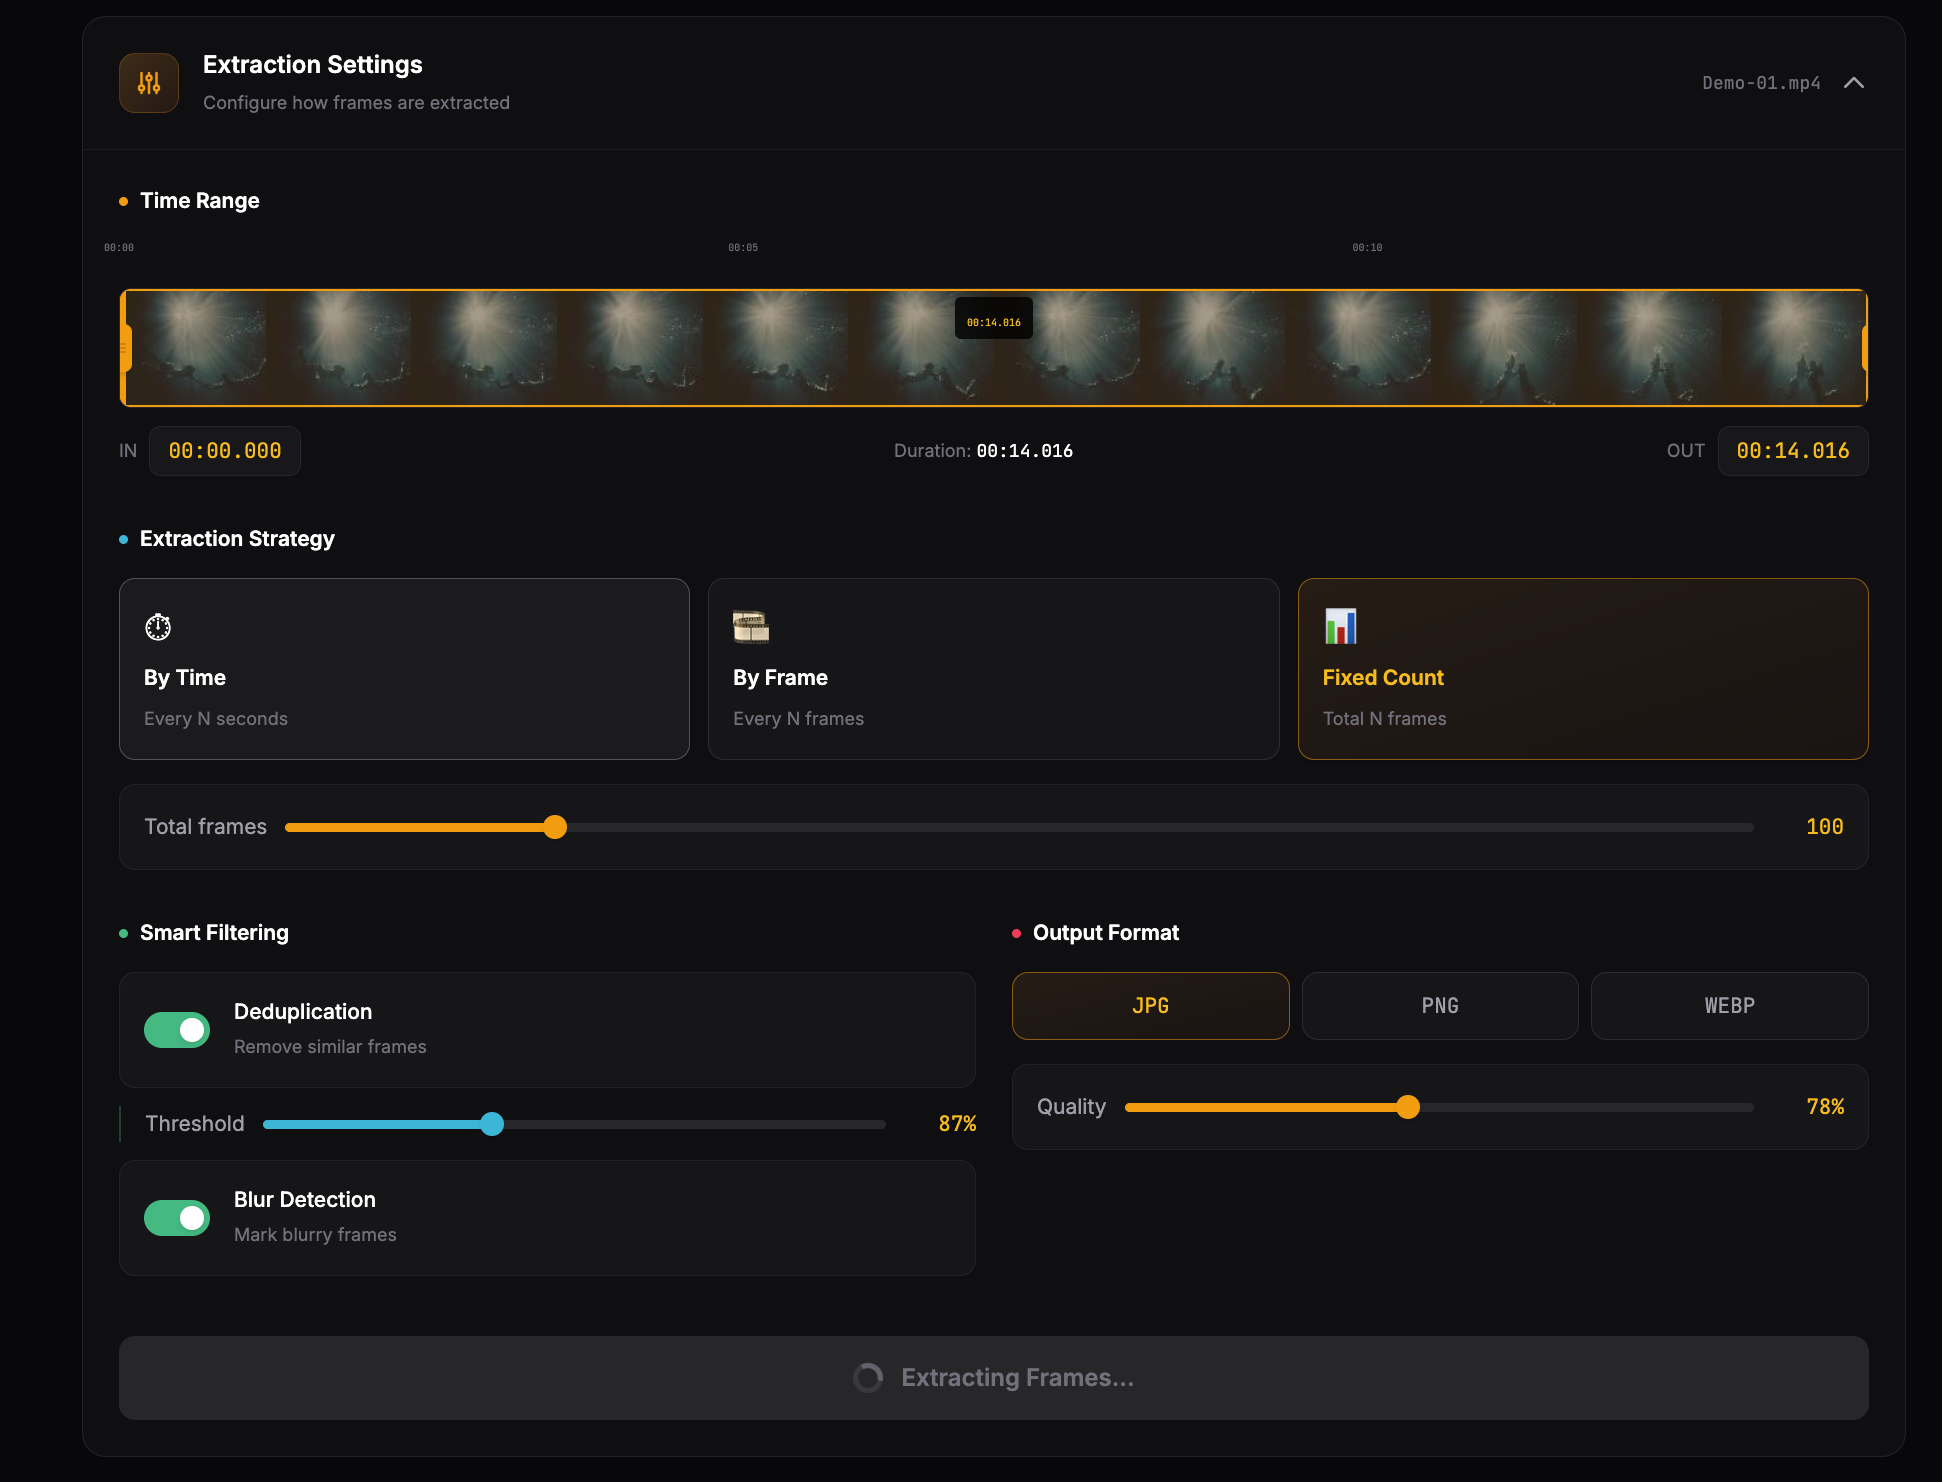Image resolution: width=1942 pixels, height=1482 pixels.
Task: Select the JPG format button
Action: click(x=1150, y=1006)
